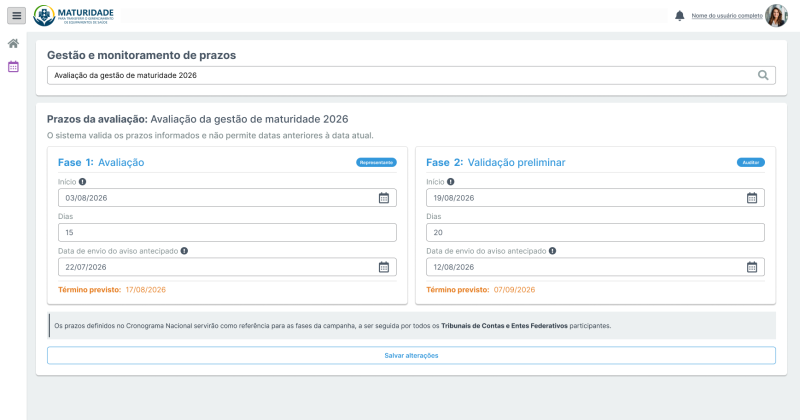Click the Salvar alterações button

point(411,356)
